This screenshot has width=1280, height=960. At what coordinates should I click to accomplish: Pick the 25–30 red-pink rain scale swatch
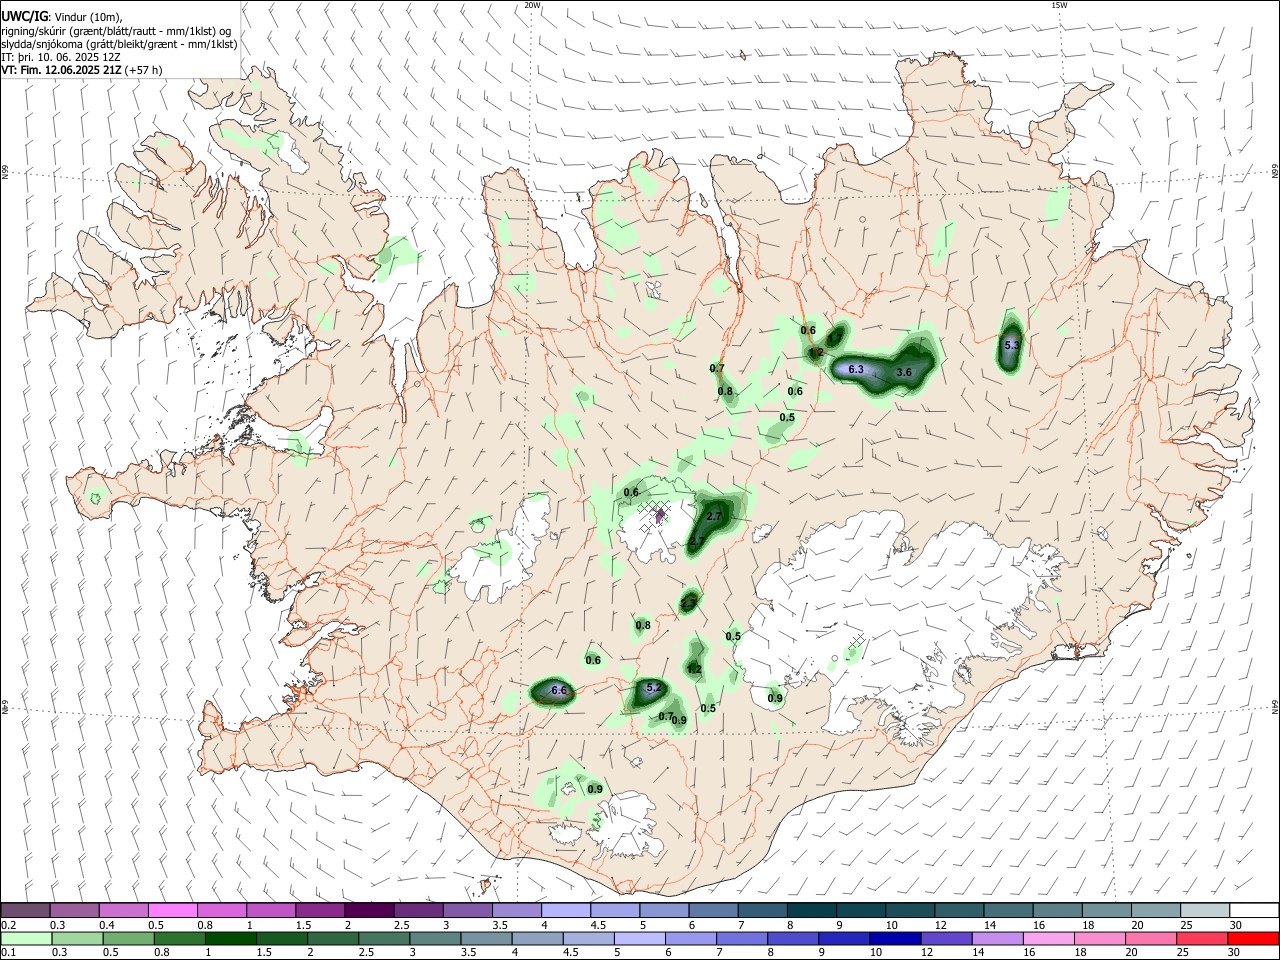tap(1201, 938)
